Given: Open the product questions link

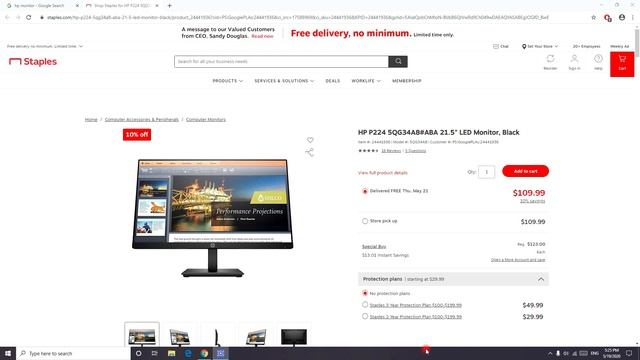Looking at the screenshot, I should [x=416, y=151].
